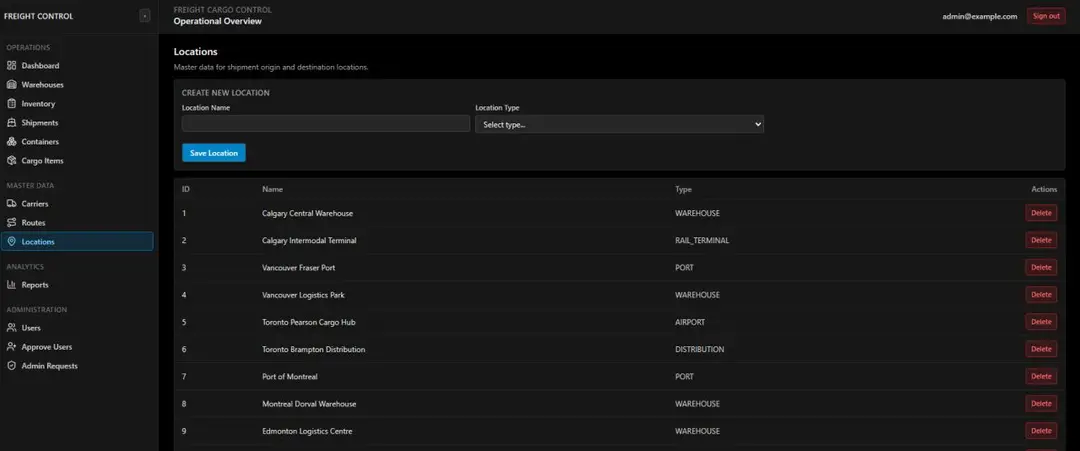Delete Montreal Dorval Warehouse row
Viewport: 1080px width, 451px height.
click(x=1041, y=403)
